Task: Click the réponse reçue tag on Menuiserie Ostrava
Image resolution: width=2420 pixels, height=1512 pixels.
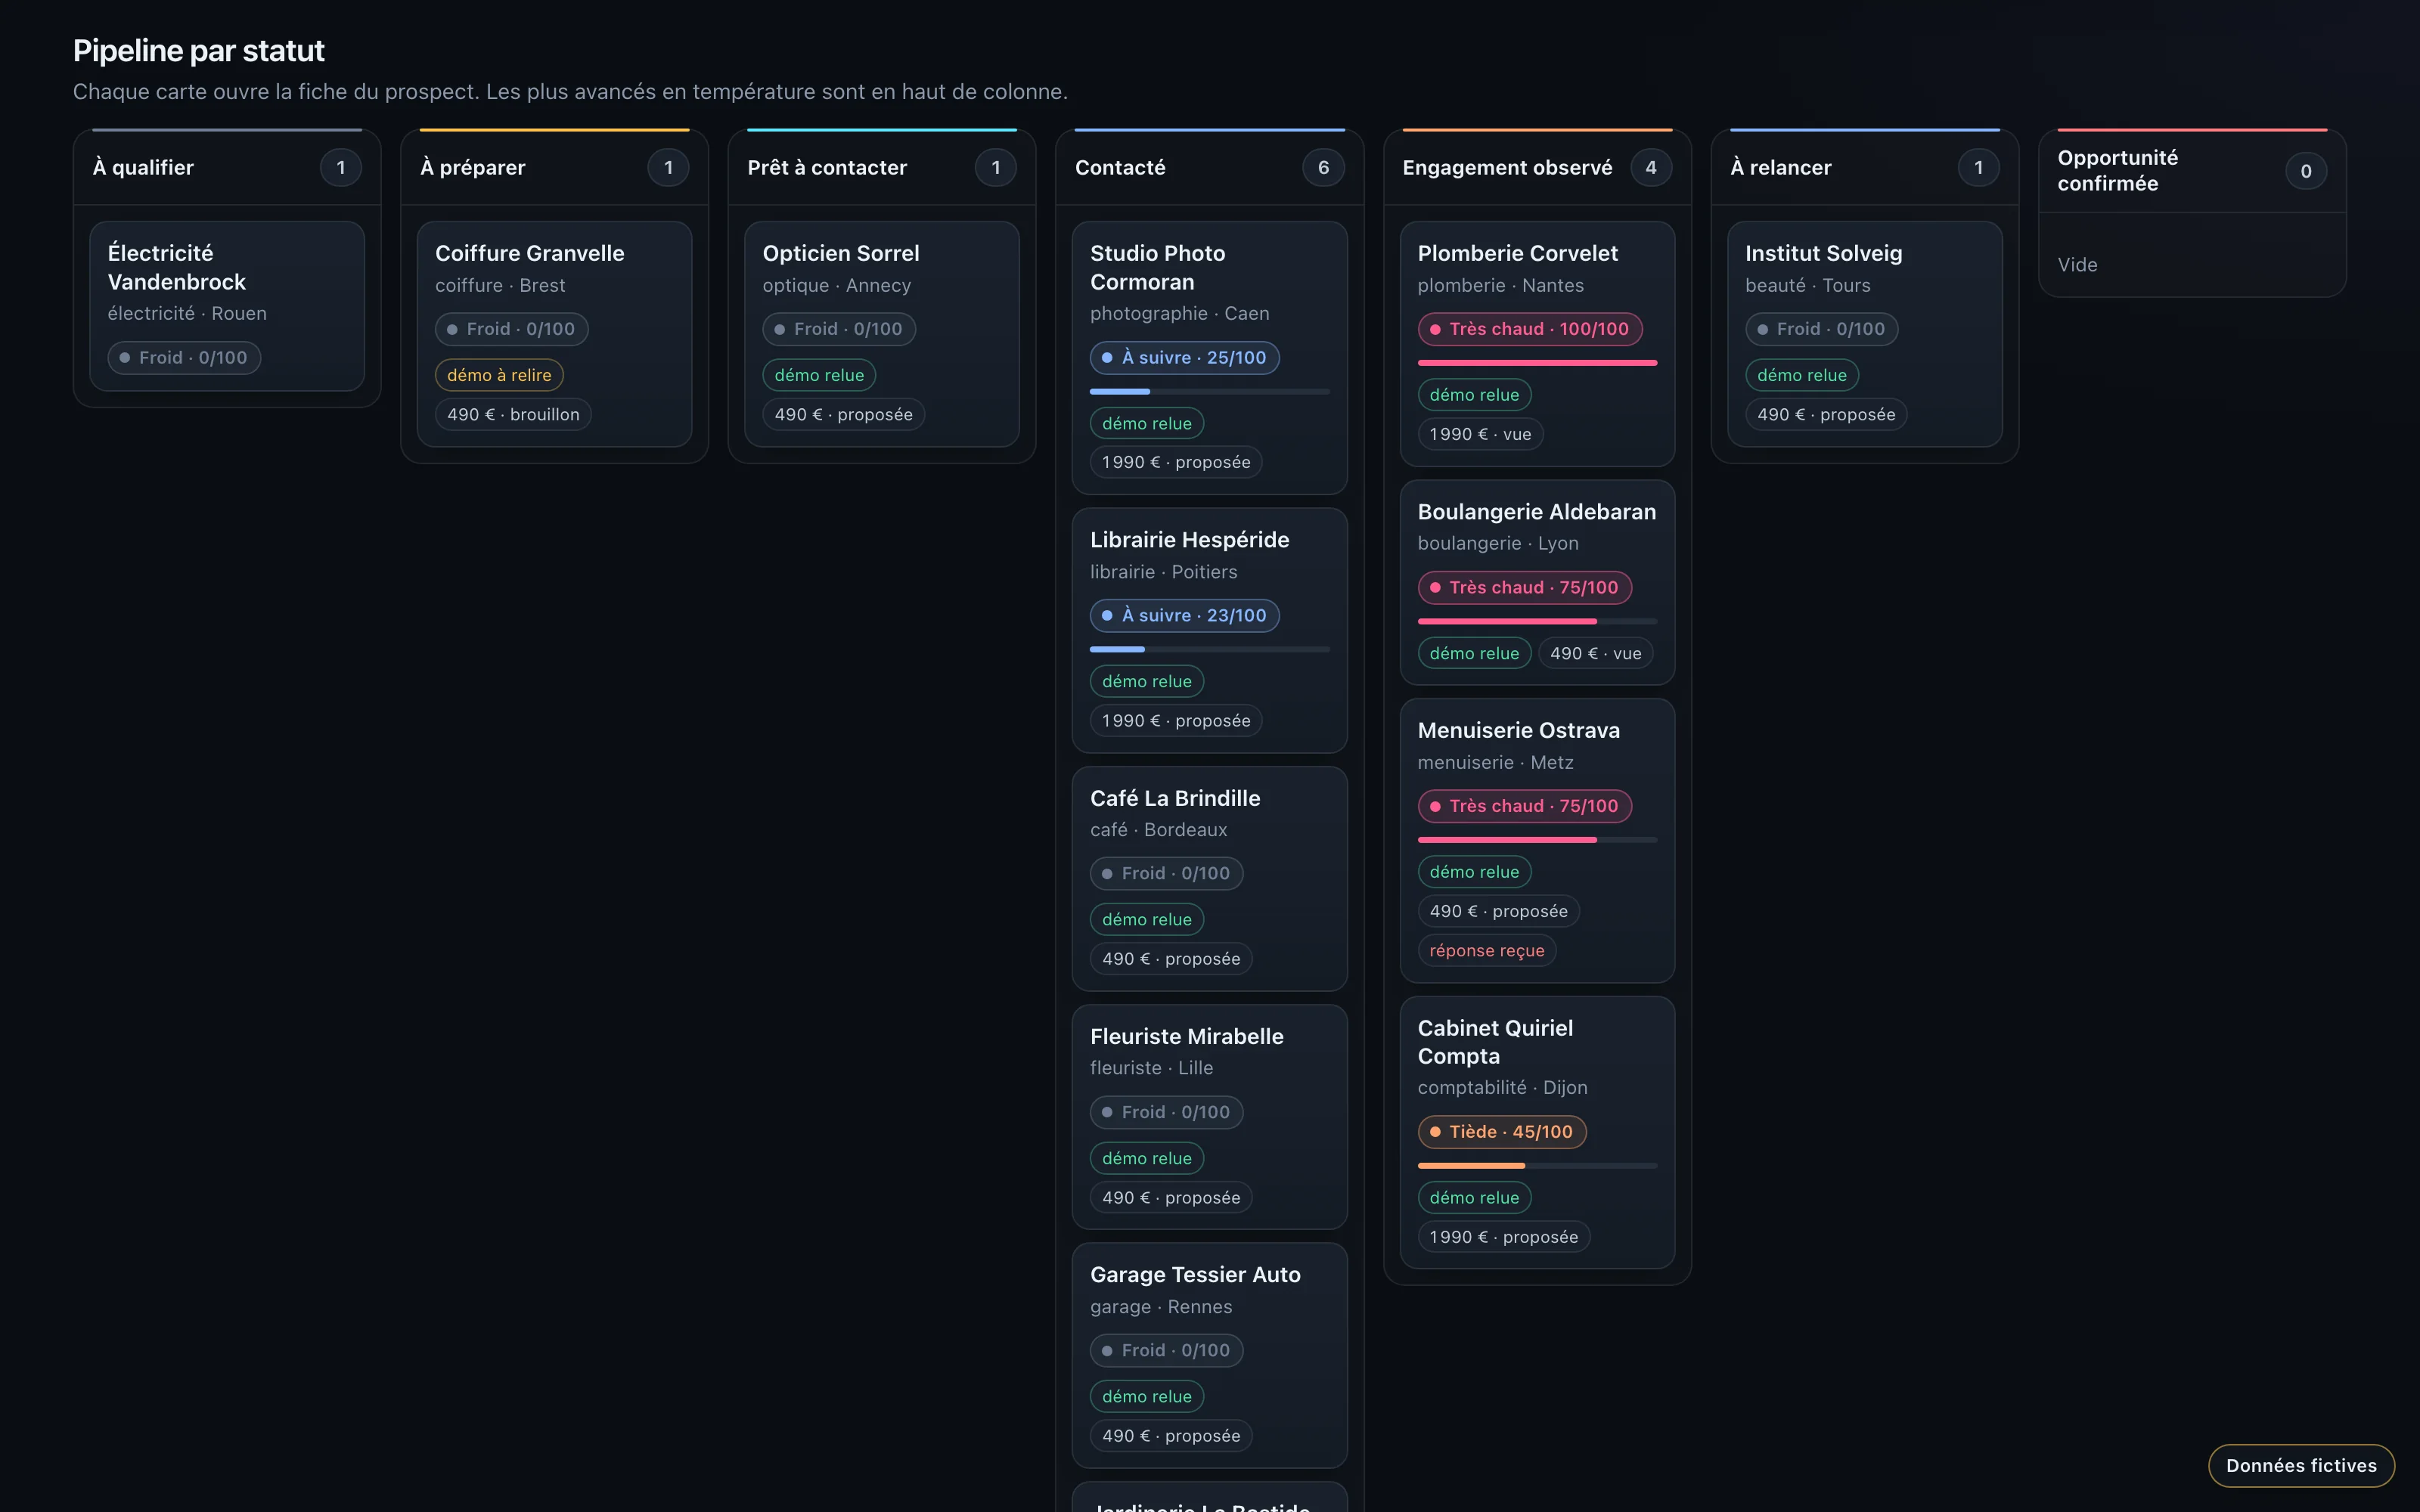Action: [x=1486, y=951]
